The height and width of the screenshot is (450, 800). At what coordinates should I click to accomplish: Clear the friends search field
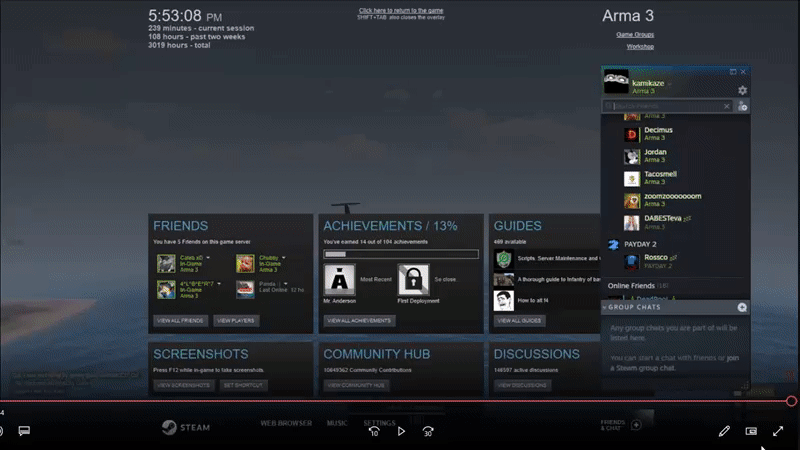pos(727,106)
